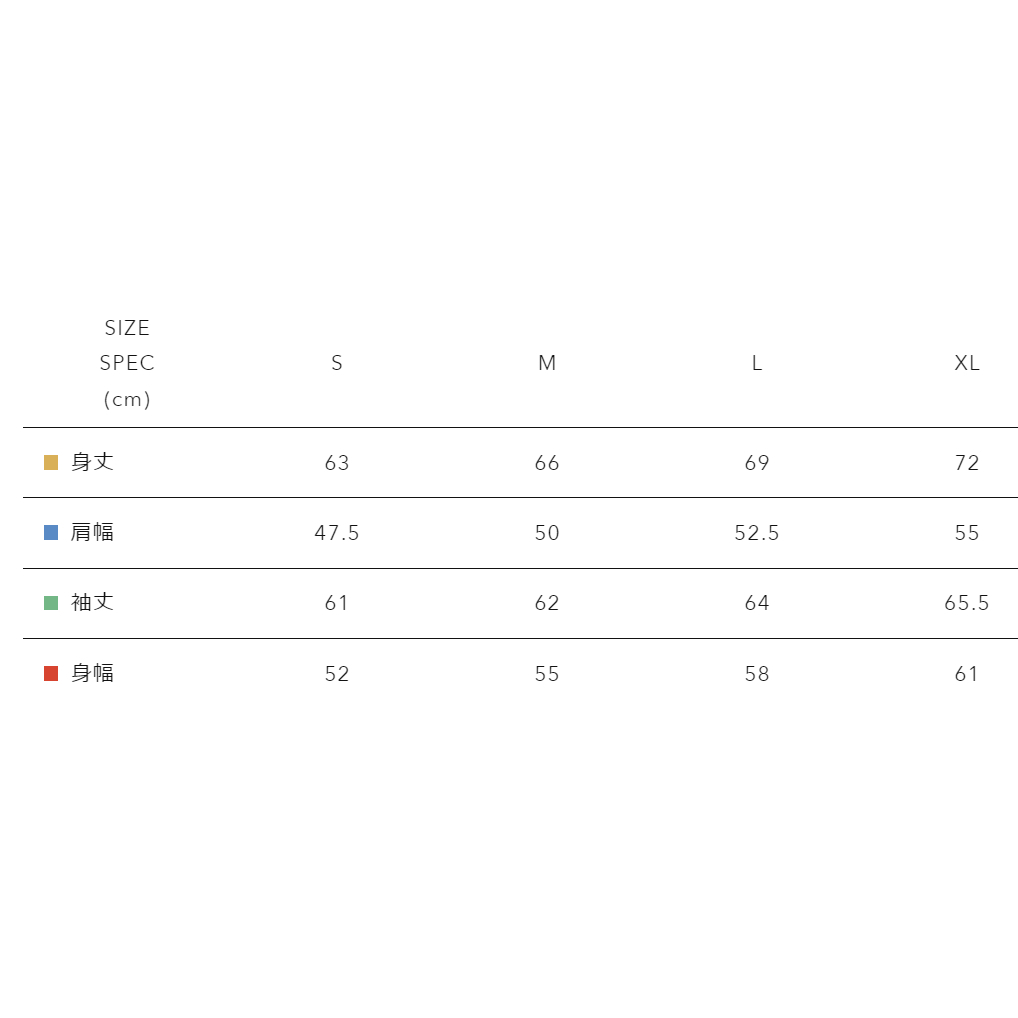Viewport: 1018px width, 1018px height.
Task: Click the 58 body width value
Action: point(757,674)
